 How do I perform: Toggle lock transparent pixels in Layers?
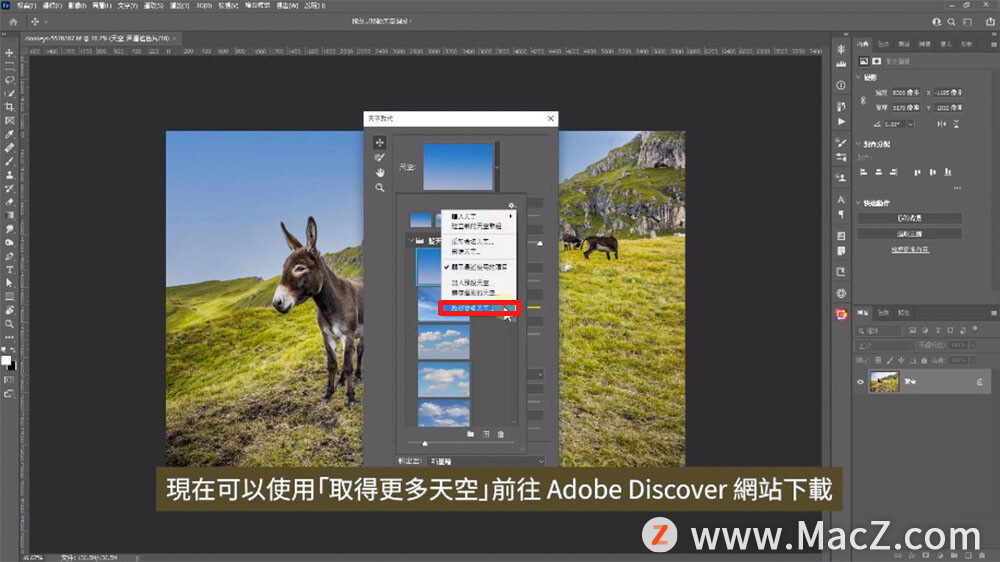878,360
